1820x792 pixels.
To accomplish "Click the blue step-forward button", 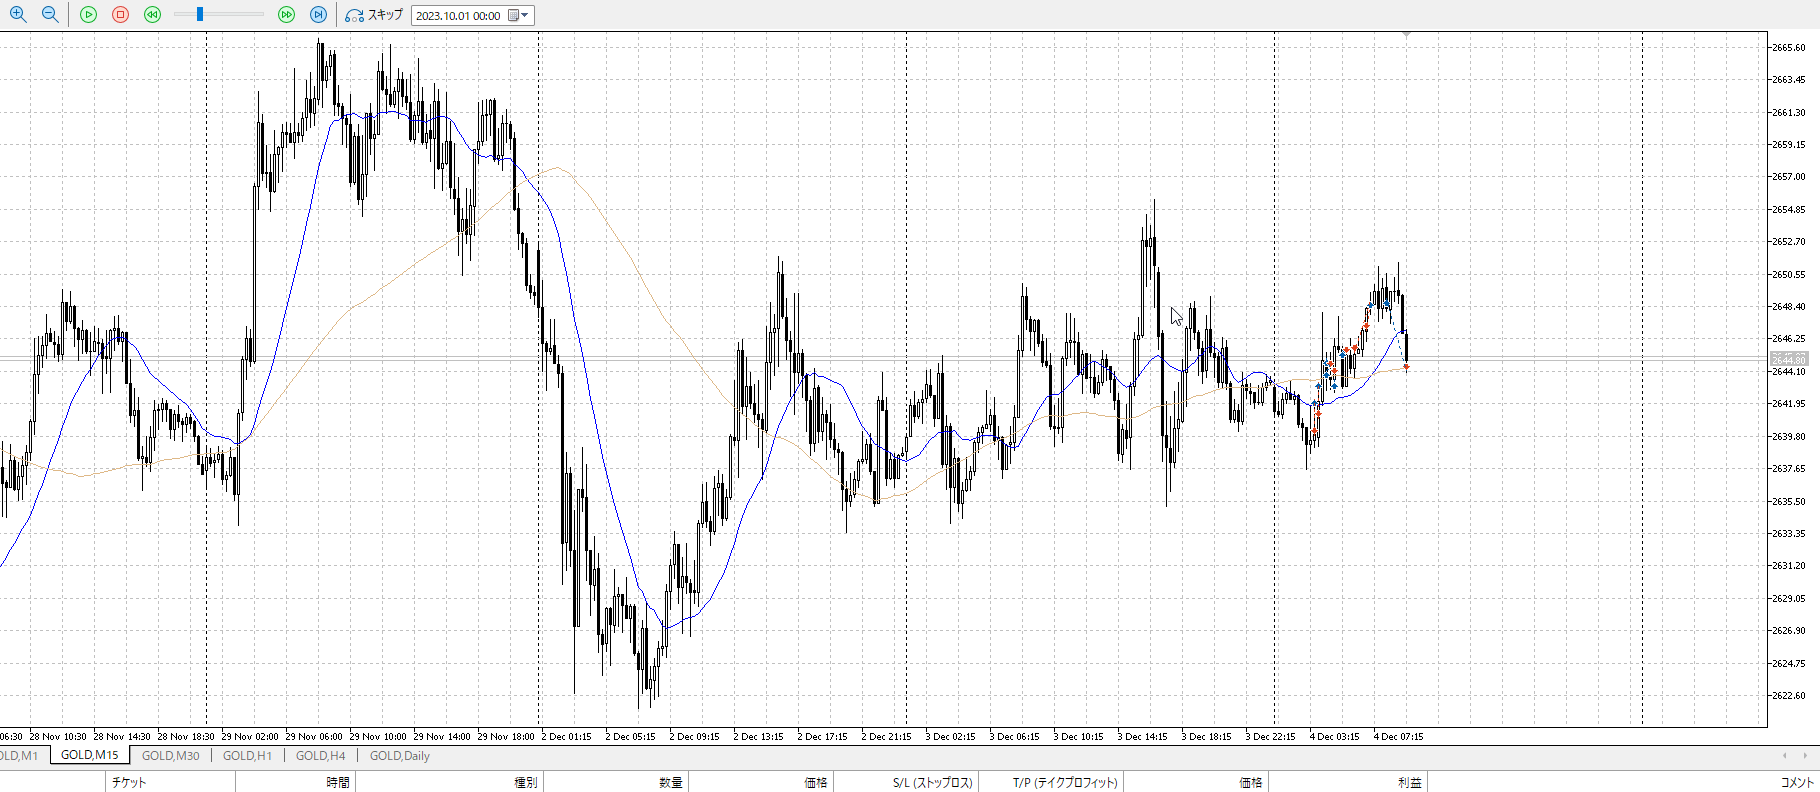I will (318, 15).
